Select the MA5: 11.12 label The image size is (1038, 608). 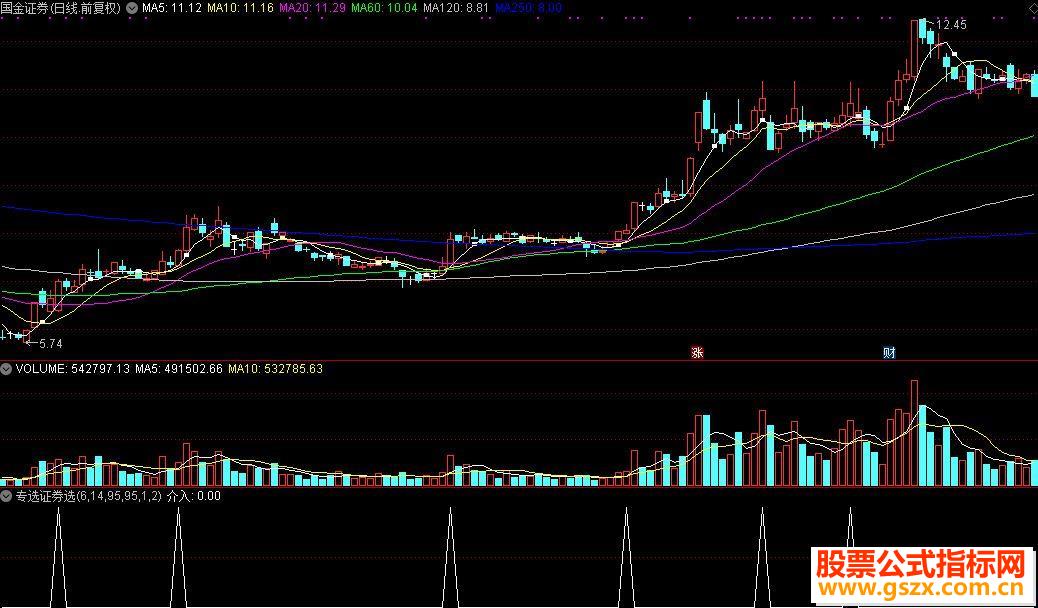click(171, 8)
